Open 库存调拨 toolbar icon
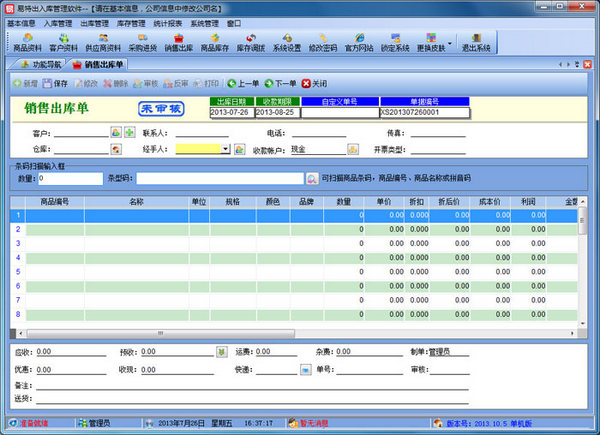This screenshot has height=435, width=600. 251,41
